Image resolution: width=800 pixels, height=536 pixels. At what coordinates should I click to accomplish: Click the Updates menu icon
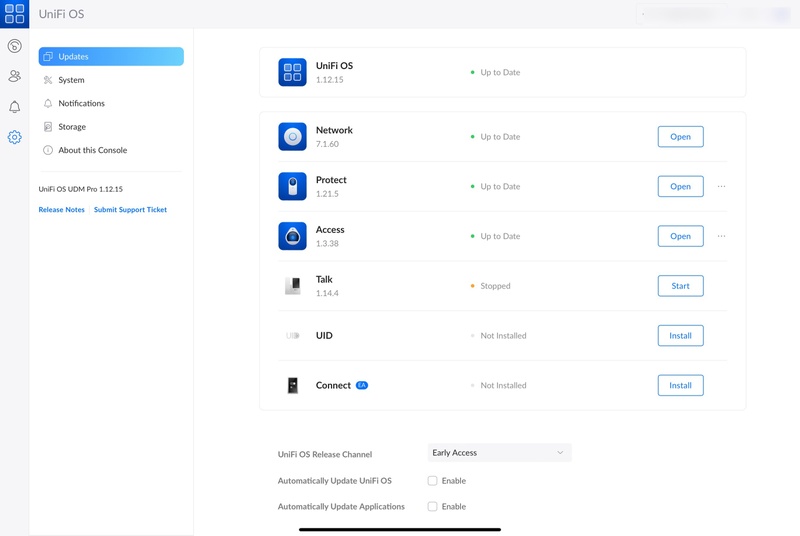pos(48,57)
